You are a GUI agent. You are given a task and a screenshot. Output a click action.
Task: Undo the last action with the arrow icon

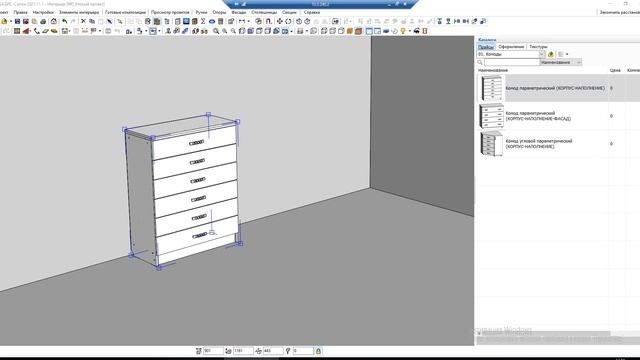coord(64,21)
